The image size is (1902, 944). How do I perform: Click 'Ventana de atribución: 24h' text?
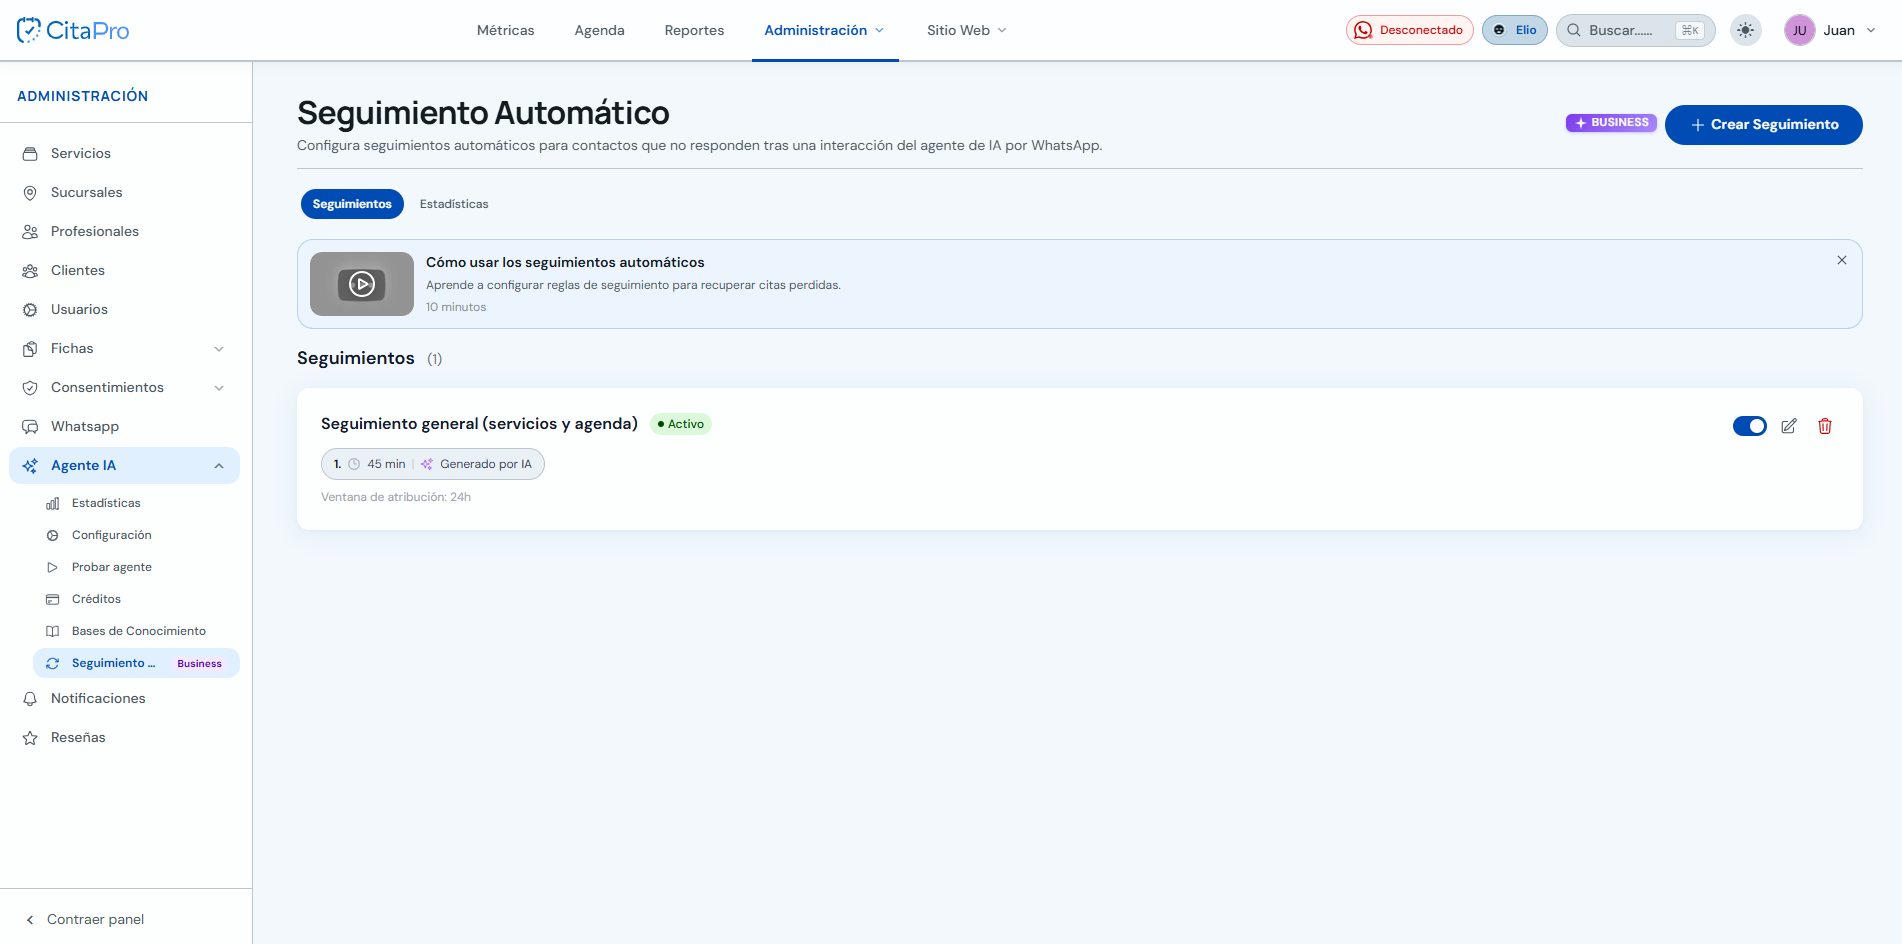396,497
